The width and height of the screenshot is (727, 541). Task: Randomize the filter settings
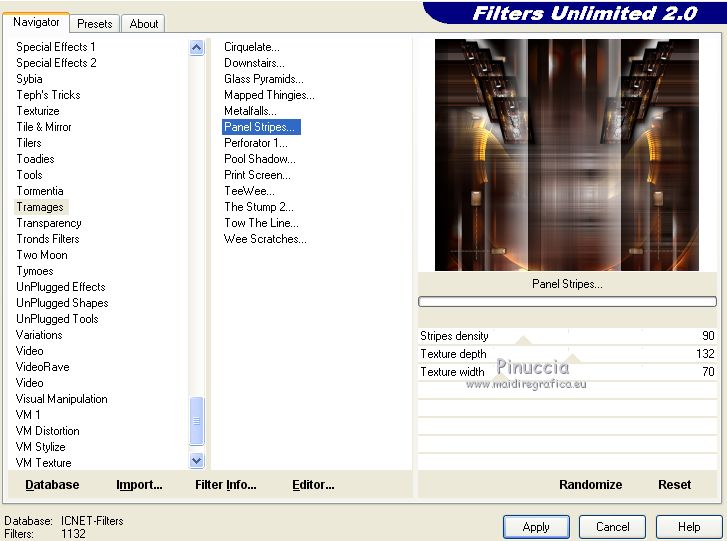590,484
